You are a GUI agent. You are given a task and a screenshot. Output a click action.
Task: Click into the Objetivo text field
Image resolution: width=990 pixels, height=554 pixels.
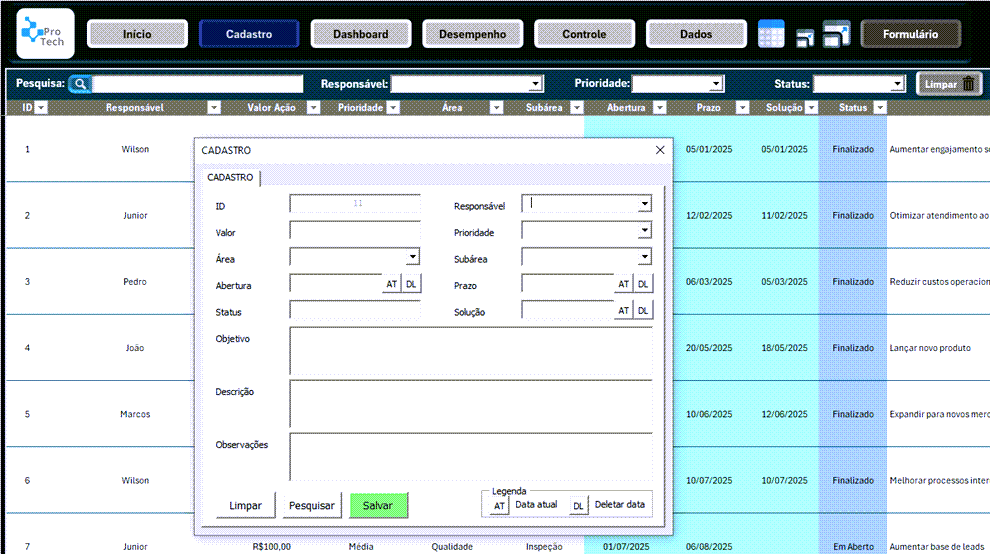click(x=470, y=350)
